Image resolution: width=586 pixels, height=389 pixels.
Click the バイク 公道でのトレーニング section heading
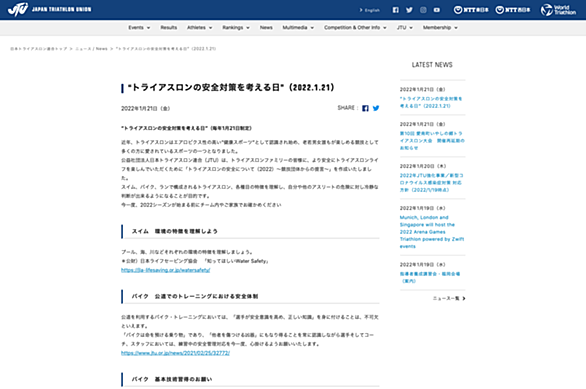pos(195,296)
